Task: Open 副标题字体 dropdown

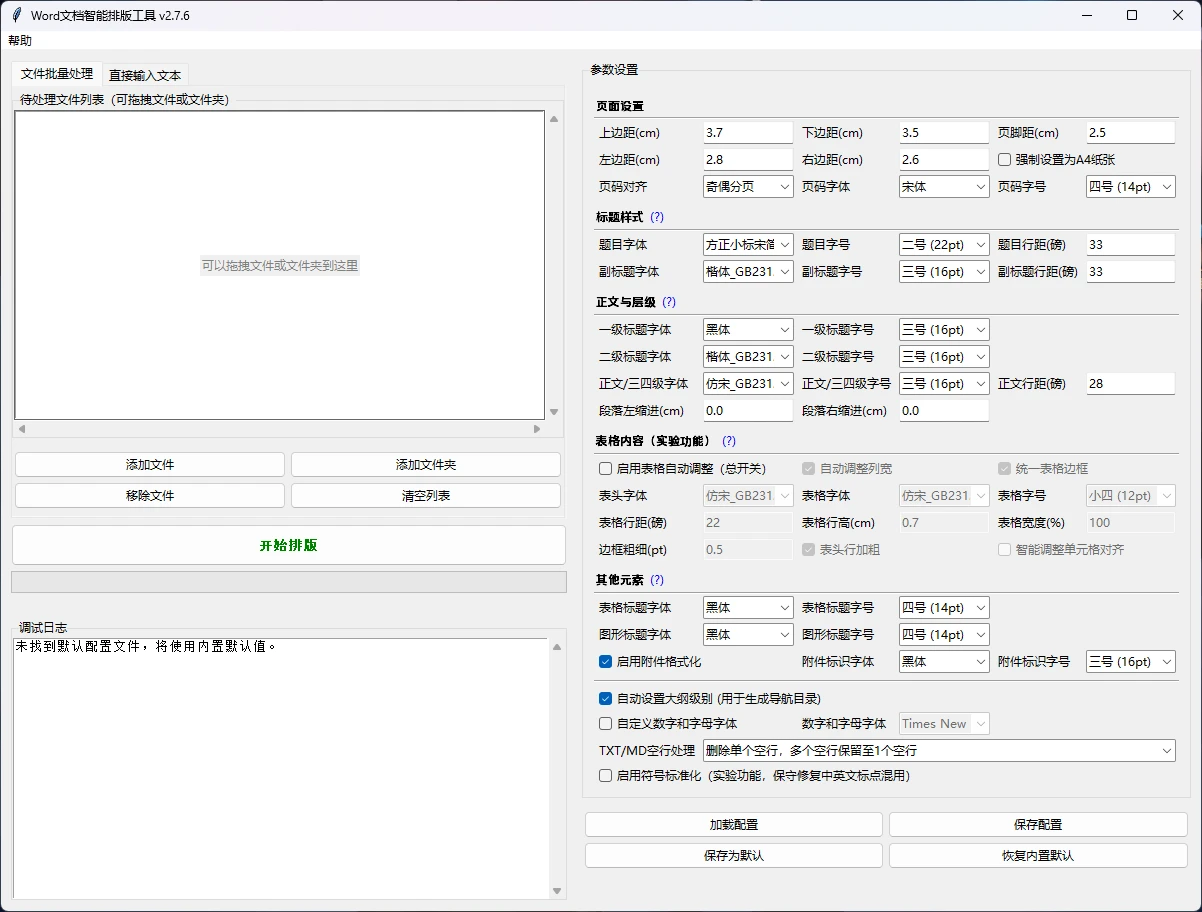Action: click(748, 271)
